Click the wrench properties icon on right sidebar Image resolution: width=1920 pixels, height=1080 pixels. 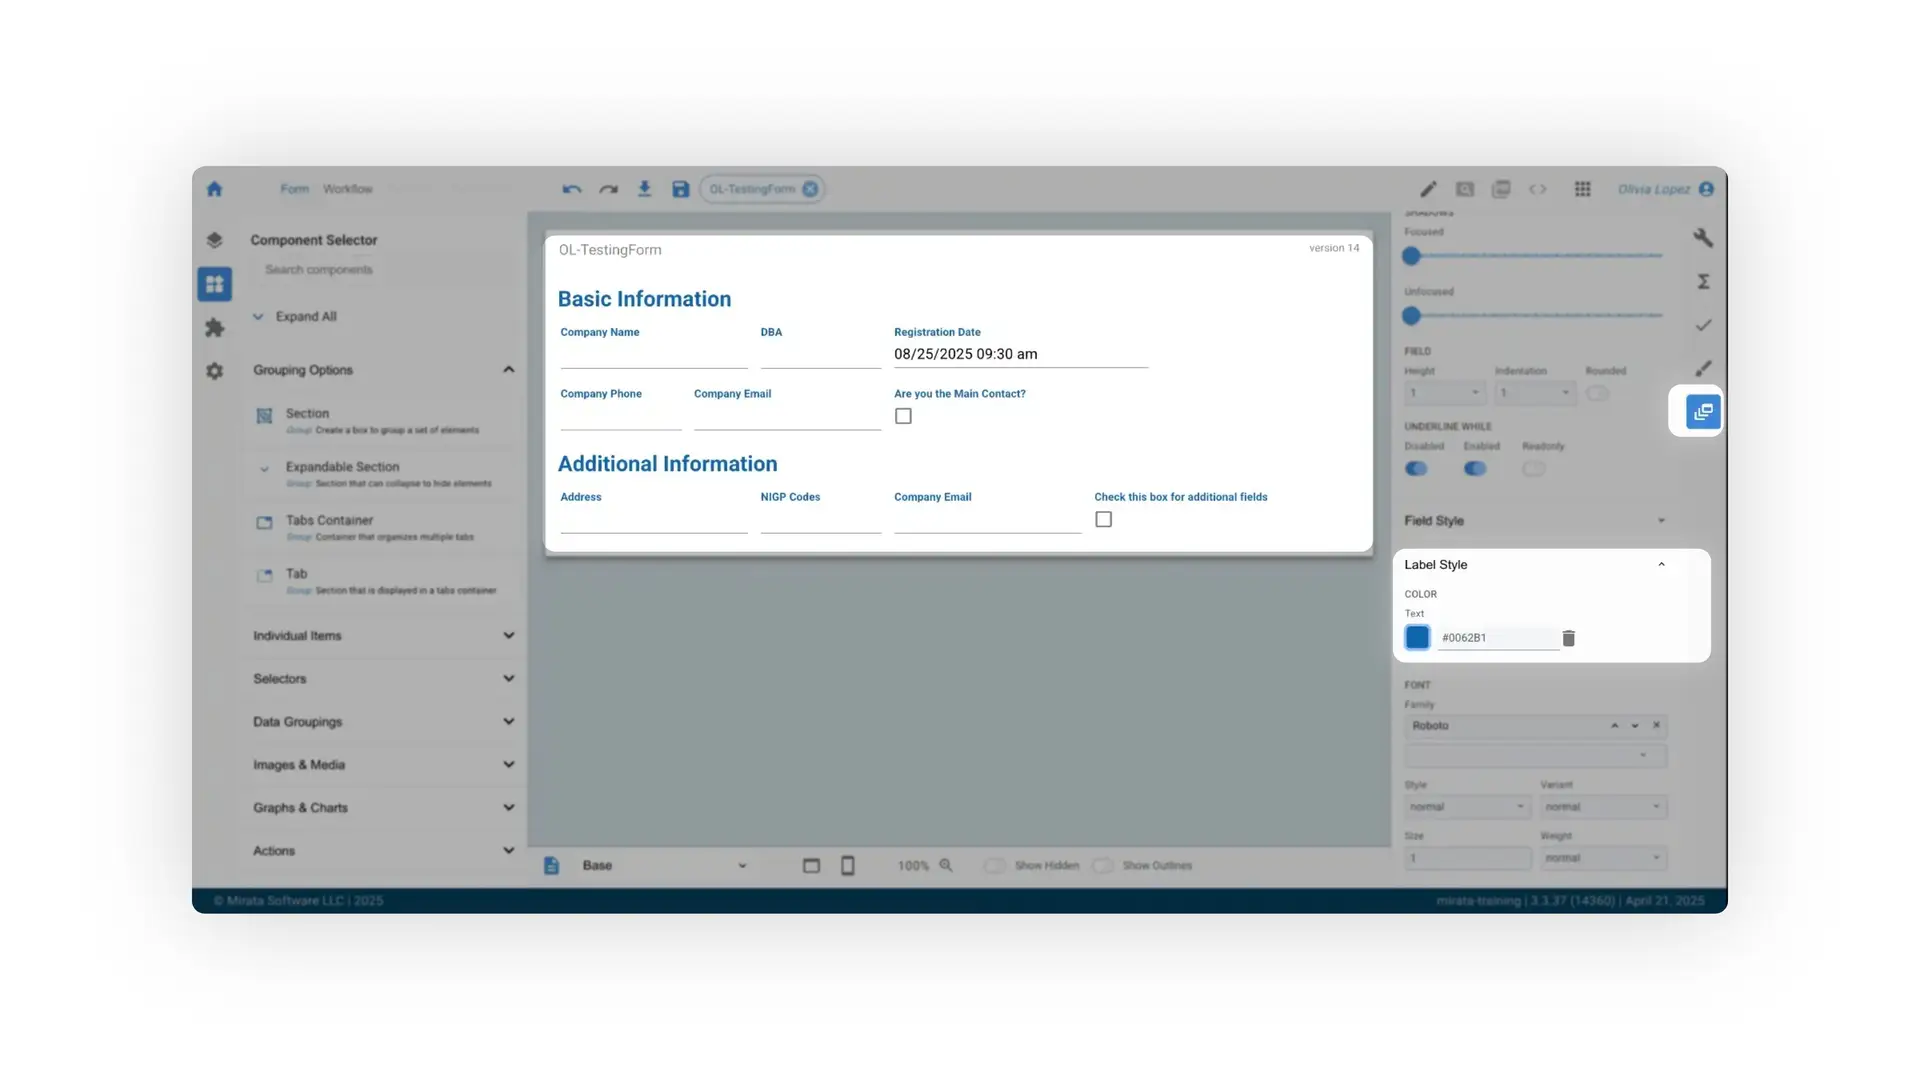(x=1705, y=238)
